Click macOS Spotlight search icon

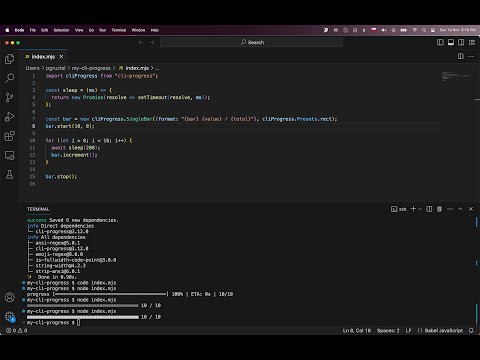click(x=424, y=30)
